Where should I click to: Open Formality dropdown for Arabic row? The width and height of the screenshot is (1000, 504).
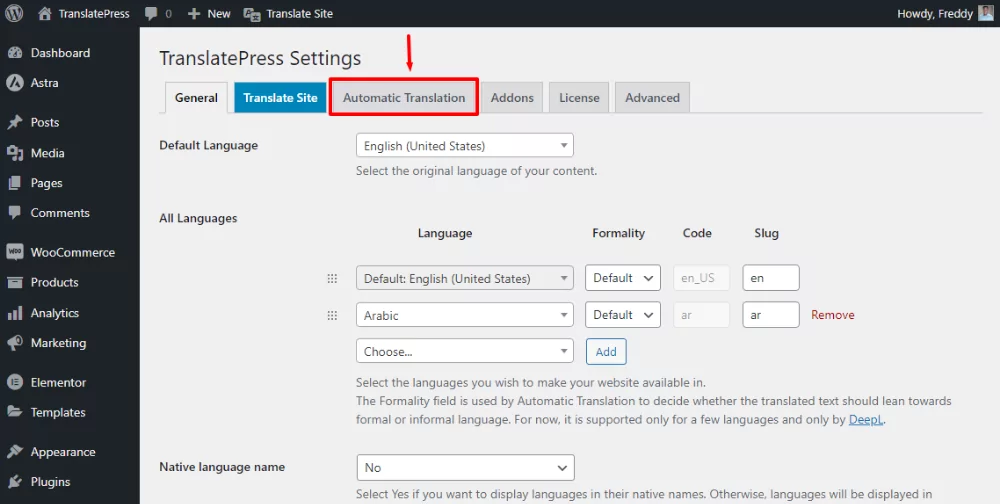pos(623,315)
